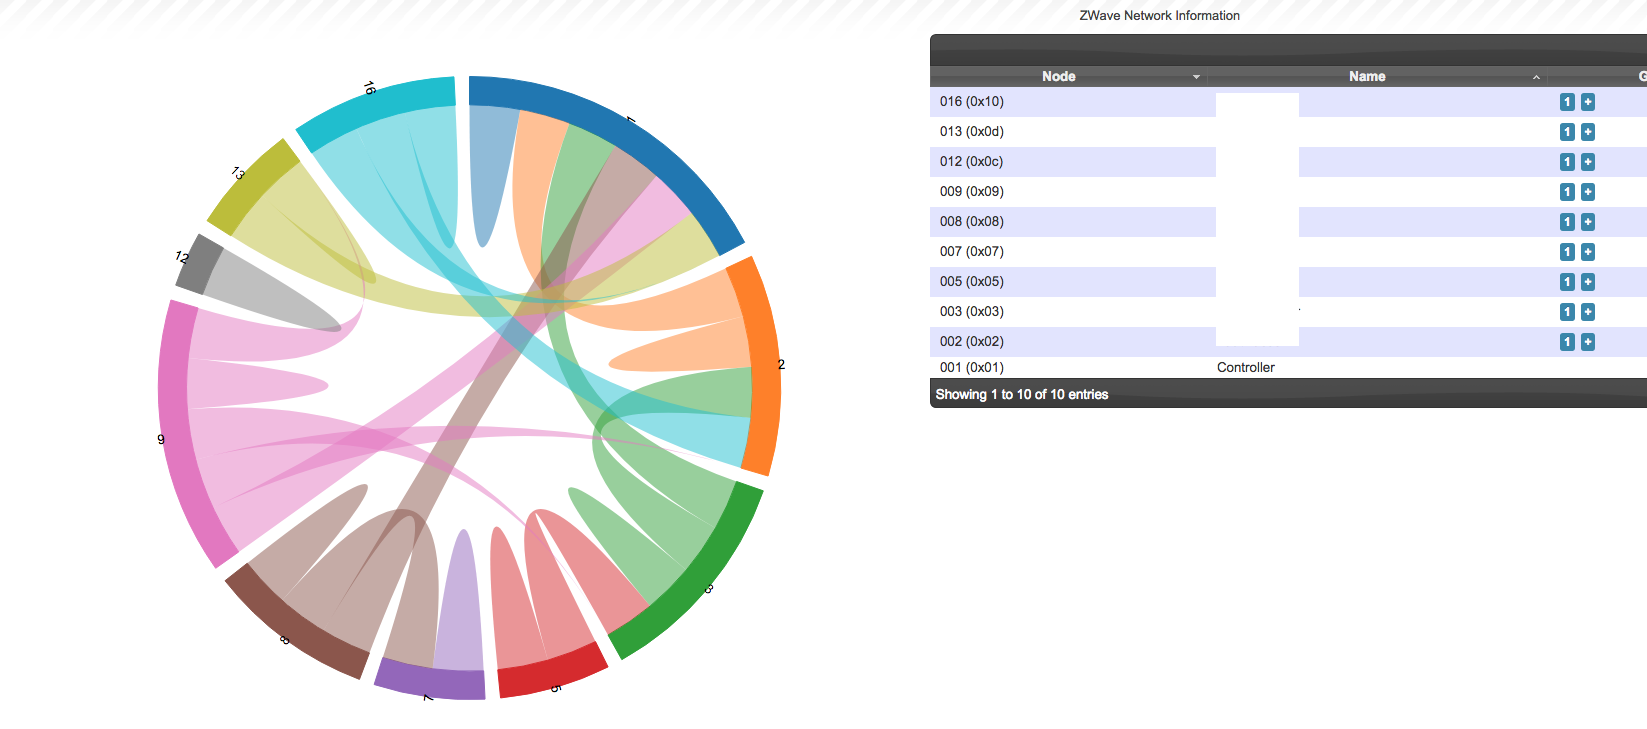Click the green node 3 arc in chord diagram
The height and width of the screenshot is (729, 1647).
pos(697,580)
